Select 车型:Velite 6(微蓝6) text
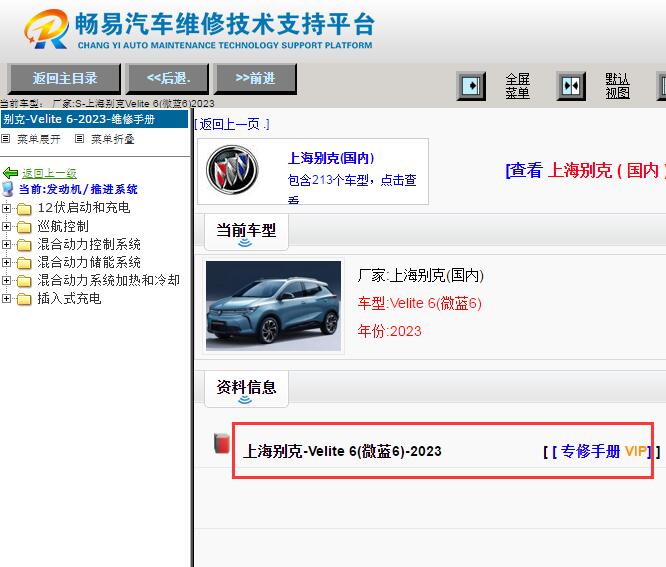Viewport: 666px width, 567px height. click(x=419, y=303)
